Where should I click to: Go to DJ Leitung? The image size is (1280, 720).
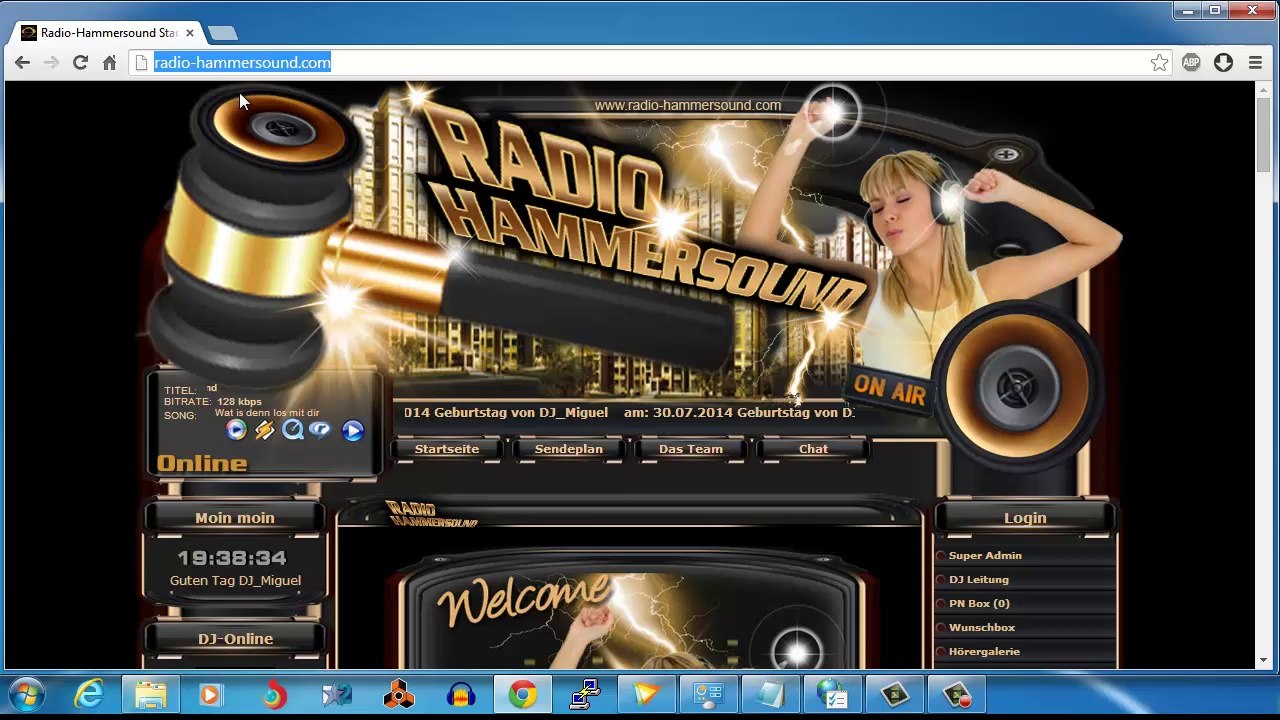pyautogui.click(x=979, y=580)
